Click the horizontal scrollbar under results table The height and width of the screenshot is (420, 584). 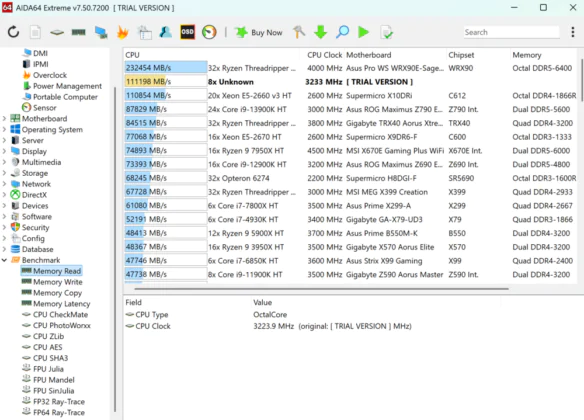321,289
